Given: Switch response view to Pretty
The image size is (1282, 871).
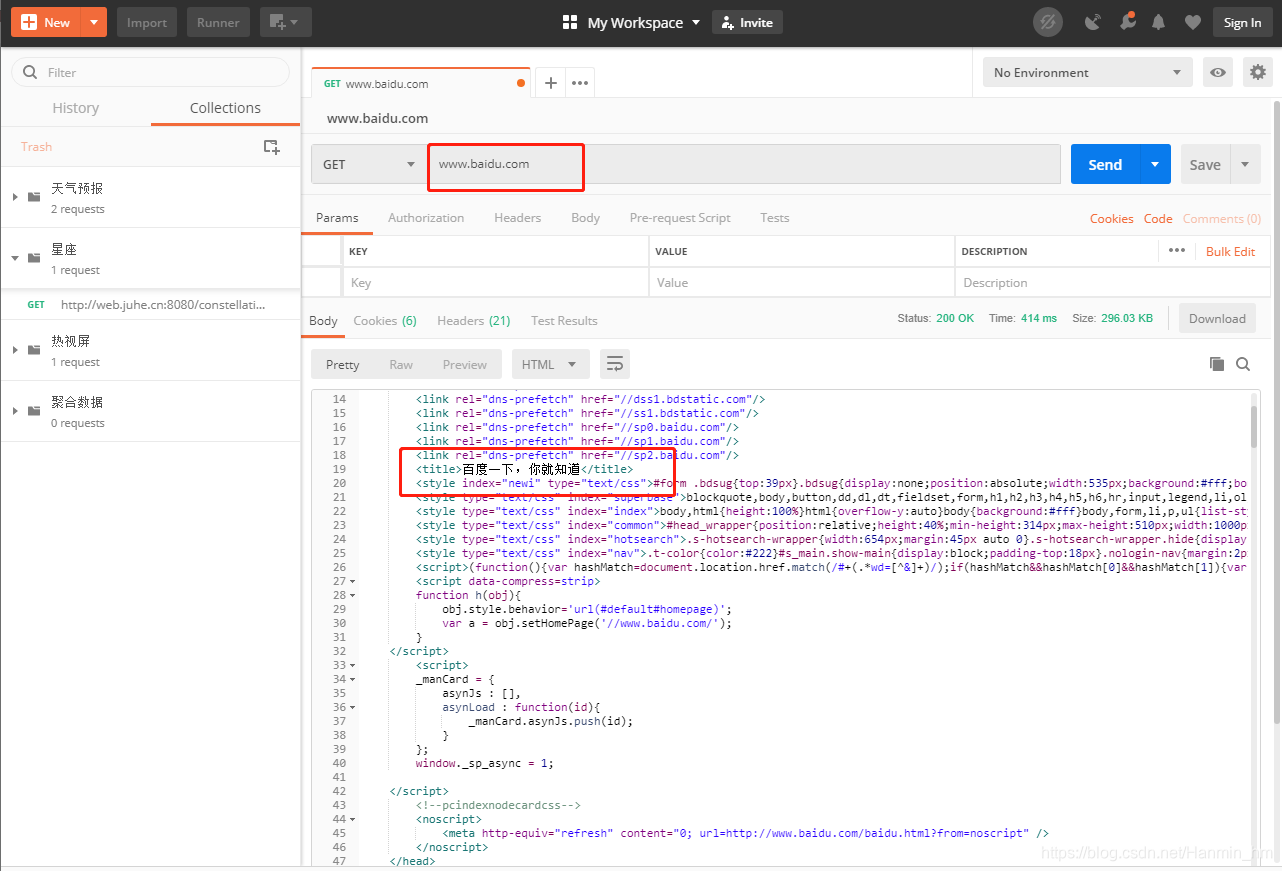Looking at the screenshot, I should (x=343, y=365).
